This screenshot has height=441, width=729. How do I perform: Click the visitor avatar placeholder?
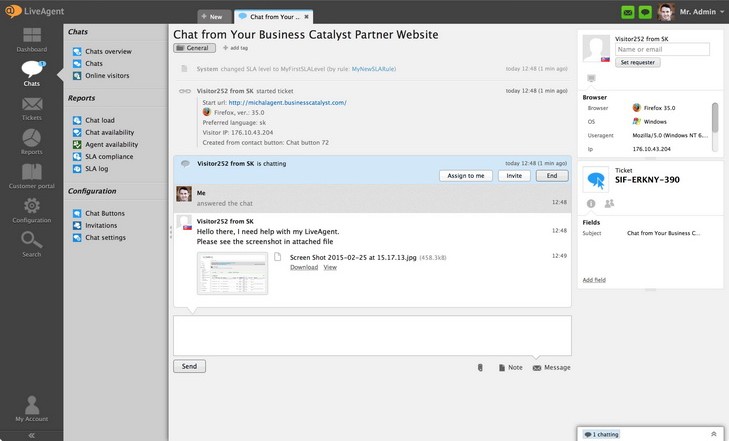point(596,48)
